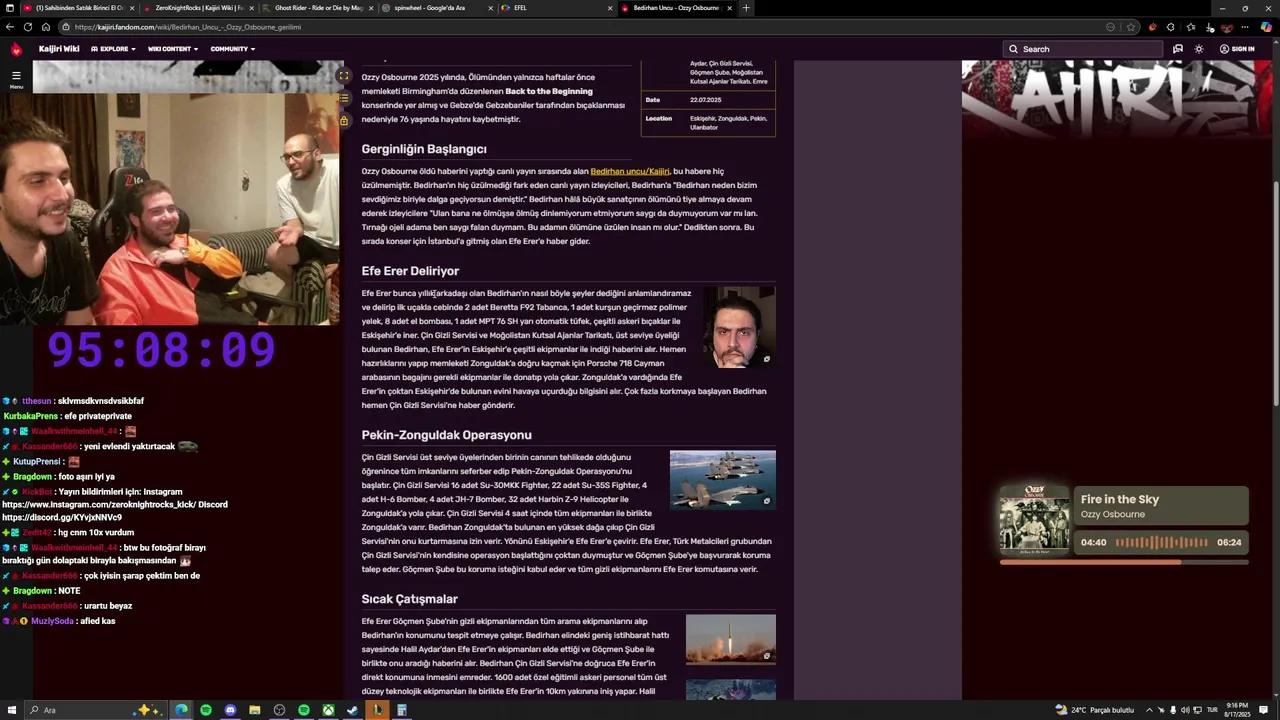Seek in the Fire in the Sky waveform

click(1161, 543)
